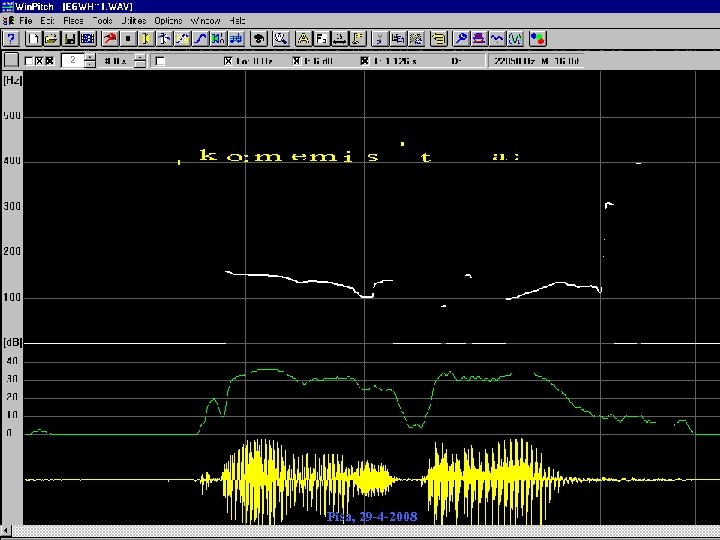The height and width of the screenshot is (540, 720).
Task: Click the dotted spectrogram pattern icon
Action: tap(416, 39)
